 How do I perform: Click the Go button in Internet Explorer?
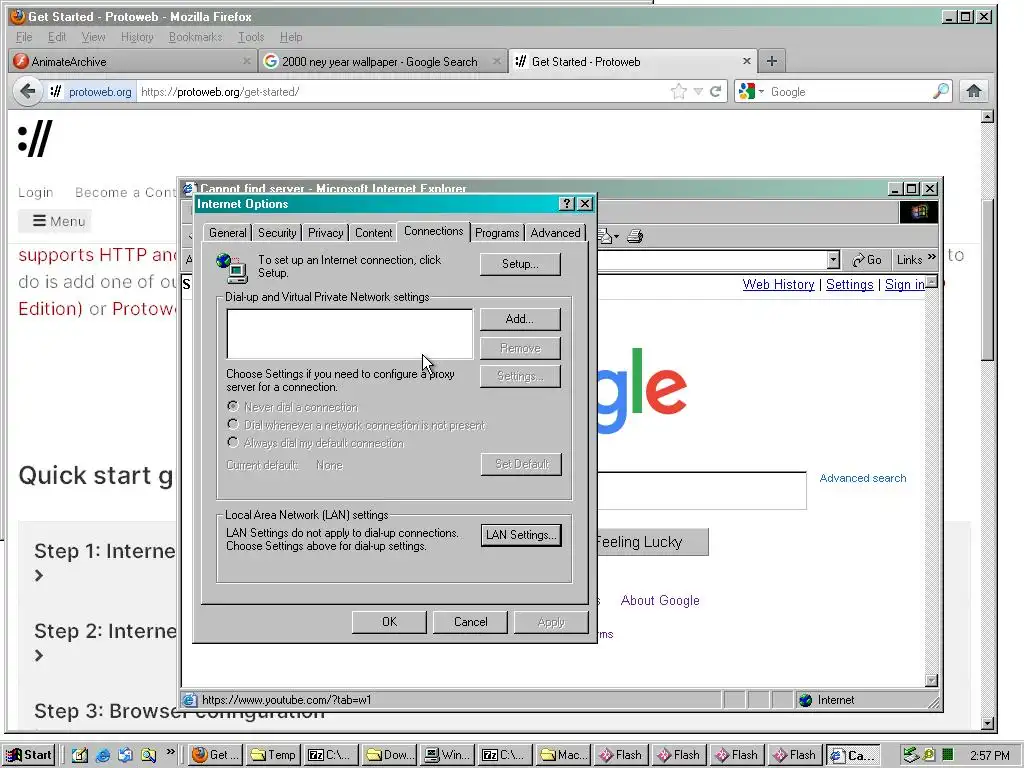[867, 260]
